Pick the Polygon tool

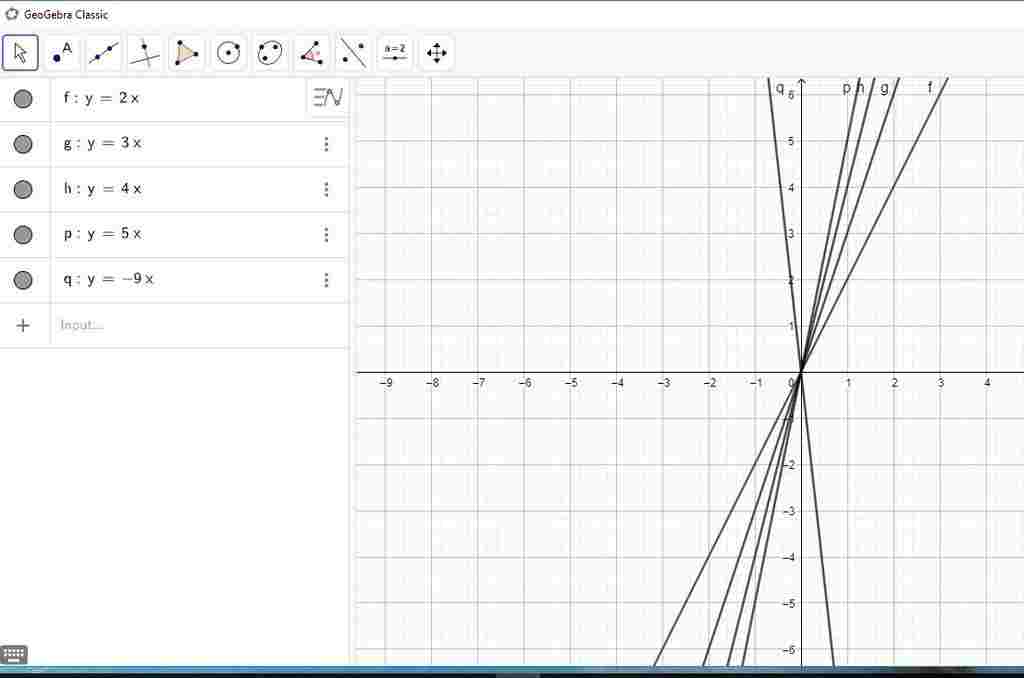click(x=187, y=52)
